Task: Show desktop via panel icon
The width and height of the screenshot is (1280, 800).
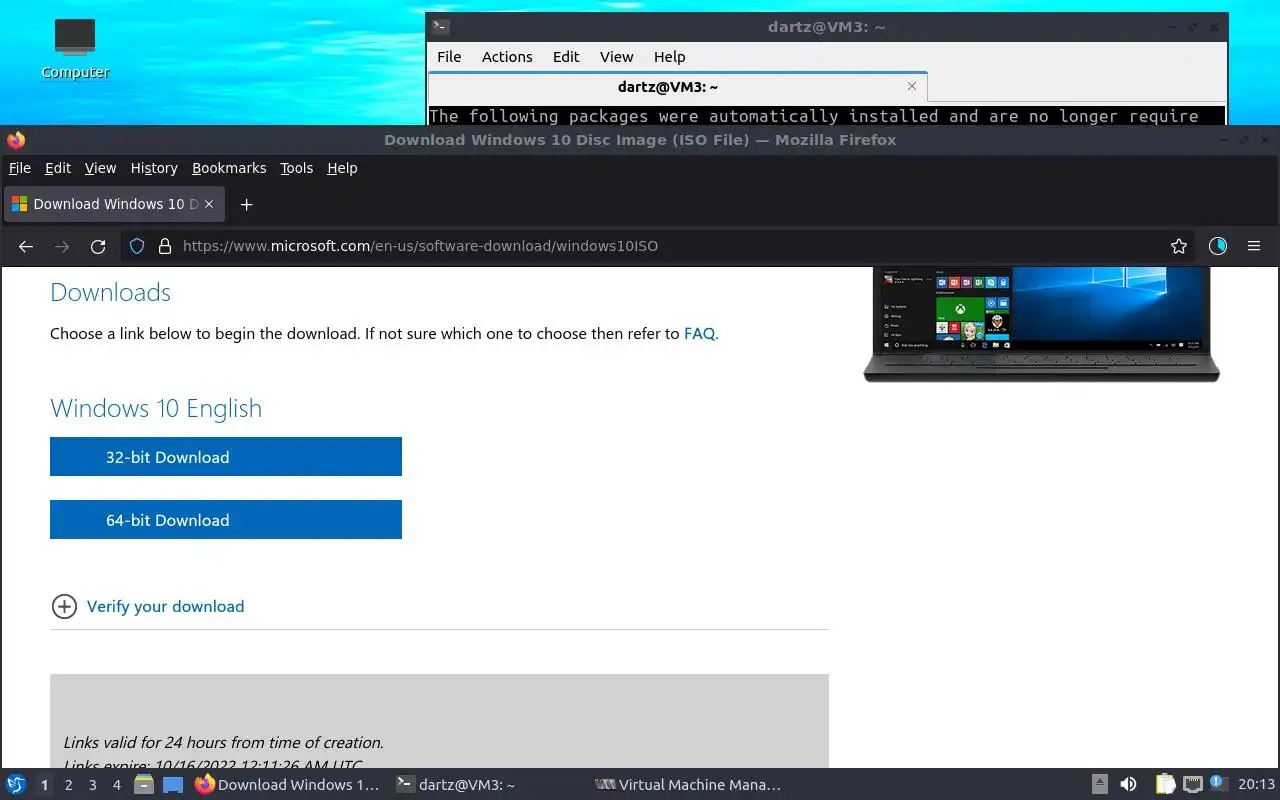Action: pyautogui.click(x=173, y=785)
